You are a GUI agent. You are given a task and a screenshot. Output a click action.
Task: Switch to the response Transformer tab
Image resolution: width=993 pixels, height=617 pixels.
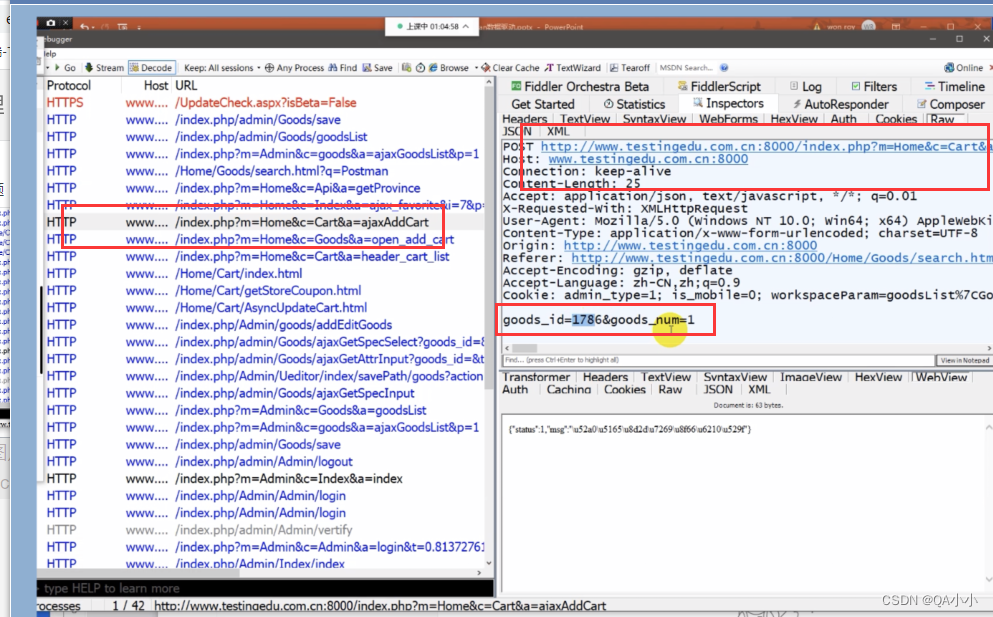click(536, 377)
